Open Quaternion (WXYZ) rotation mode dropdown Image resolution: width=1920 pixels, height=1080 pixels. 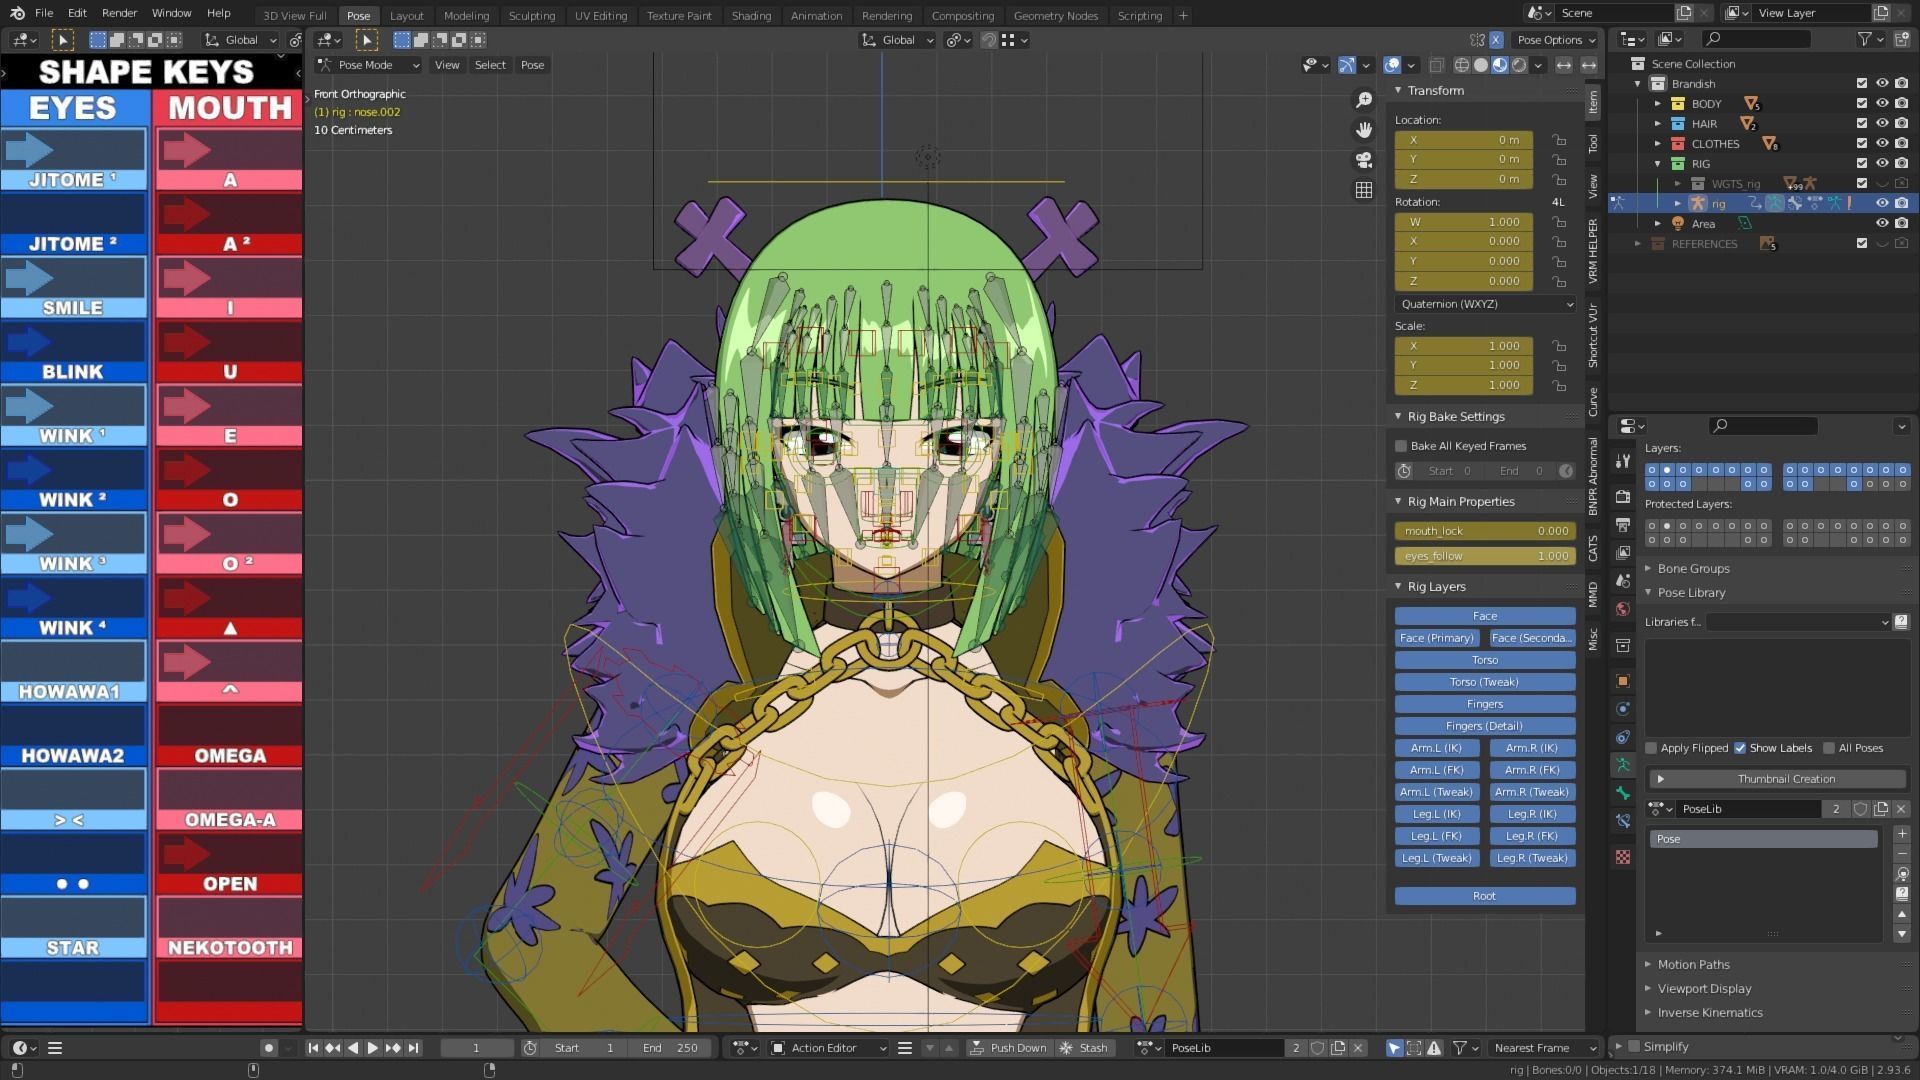point(1485,304)
